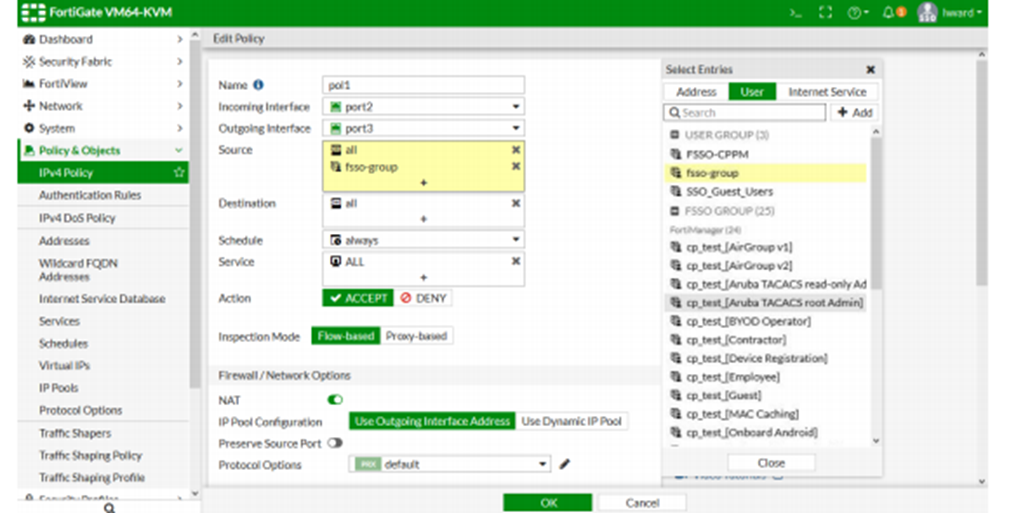Set Action to ACCEPT

[358, 298]
